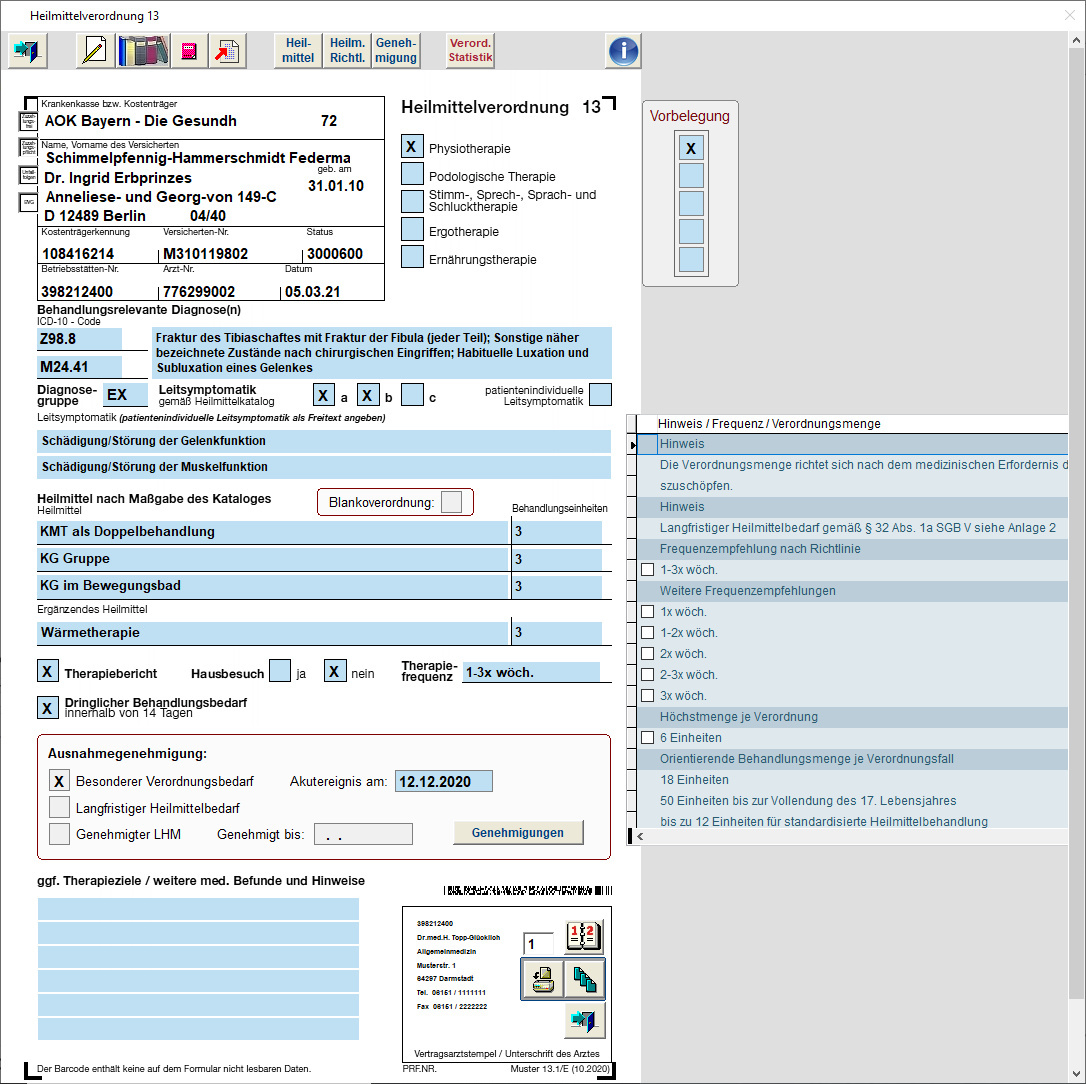Open the pencil edit note icon

pos(95,51)
